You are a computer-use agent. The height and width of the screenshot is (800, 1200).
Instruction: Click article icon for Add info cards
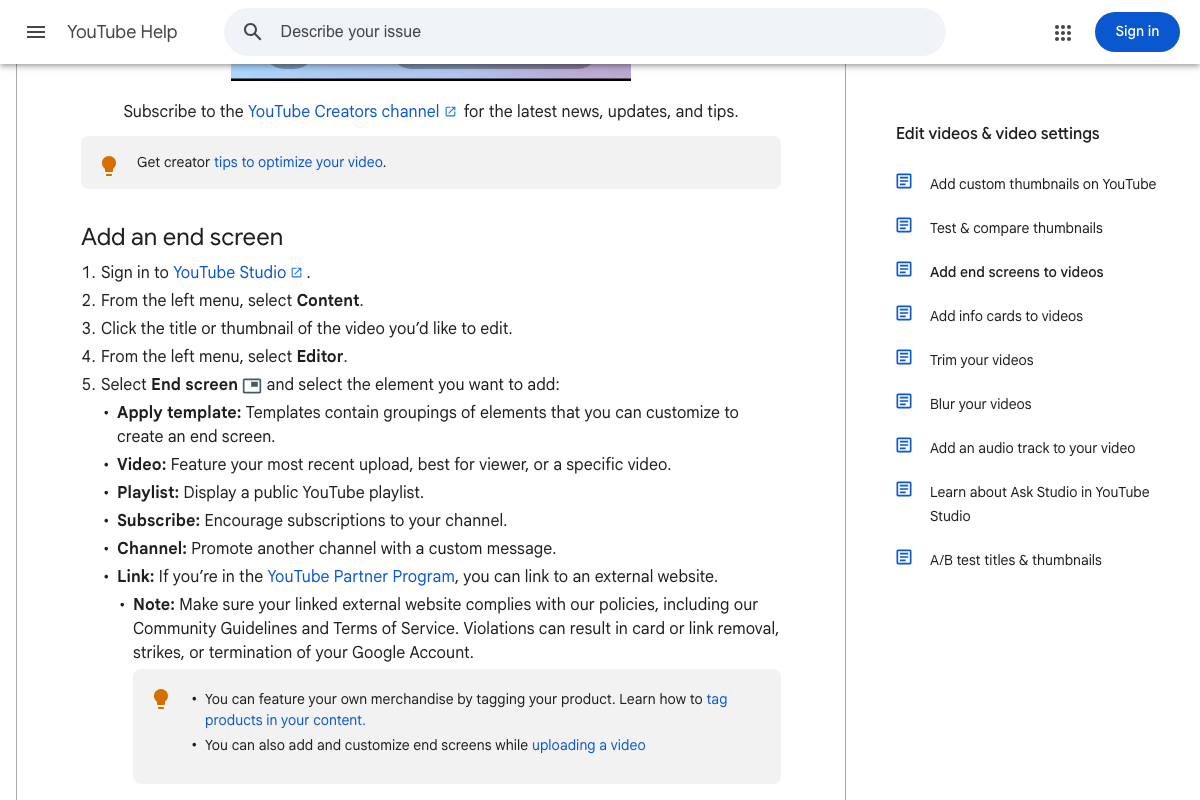click(904, 314)
